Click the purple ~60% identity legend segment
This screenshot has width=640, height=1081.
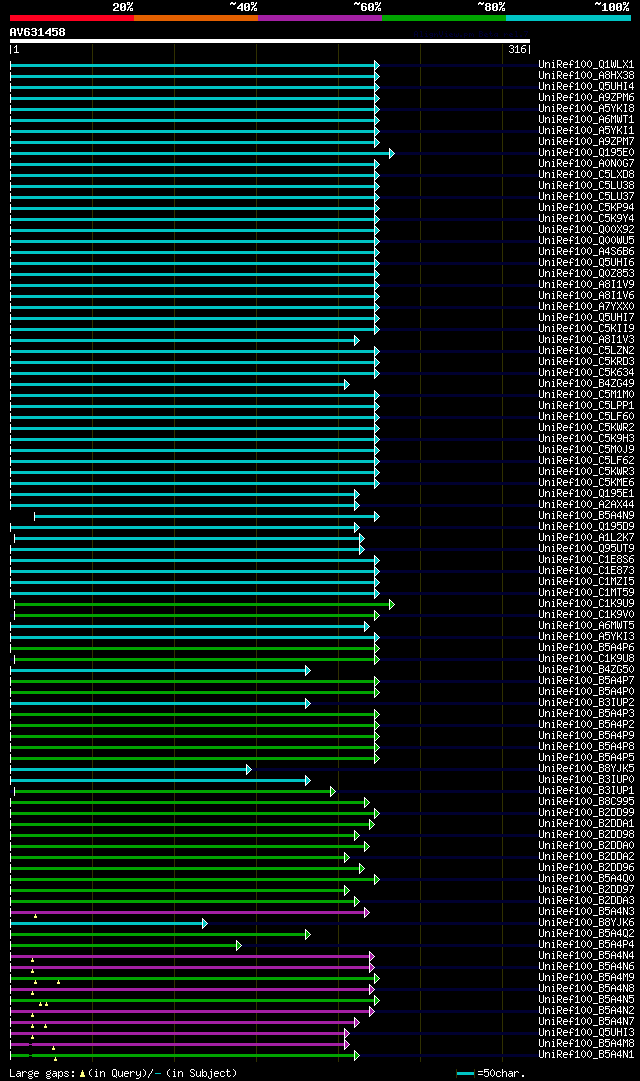tap(320, 18)
